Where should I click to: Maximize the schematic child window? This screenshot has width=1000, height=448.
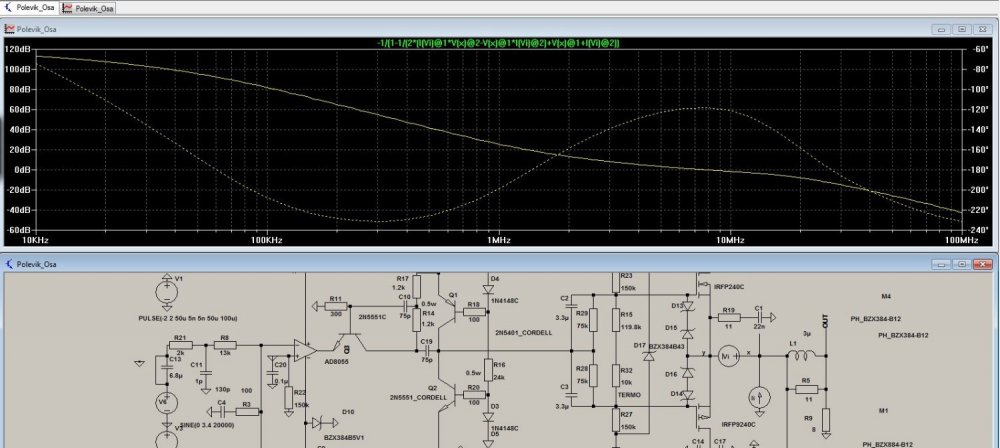[x=963, y=264]
